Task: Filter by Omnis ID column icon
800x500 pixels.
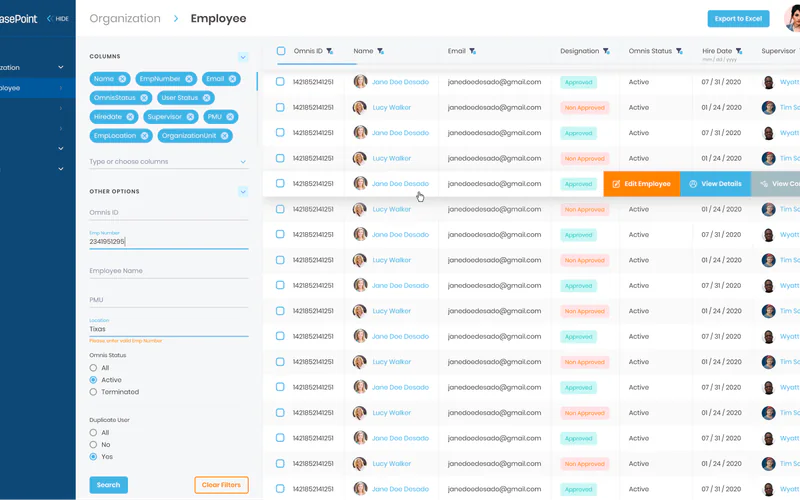Action: point(330,51)
